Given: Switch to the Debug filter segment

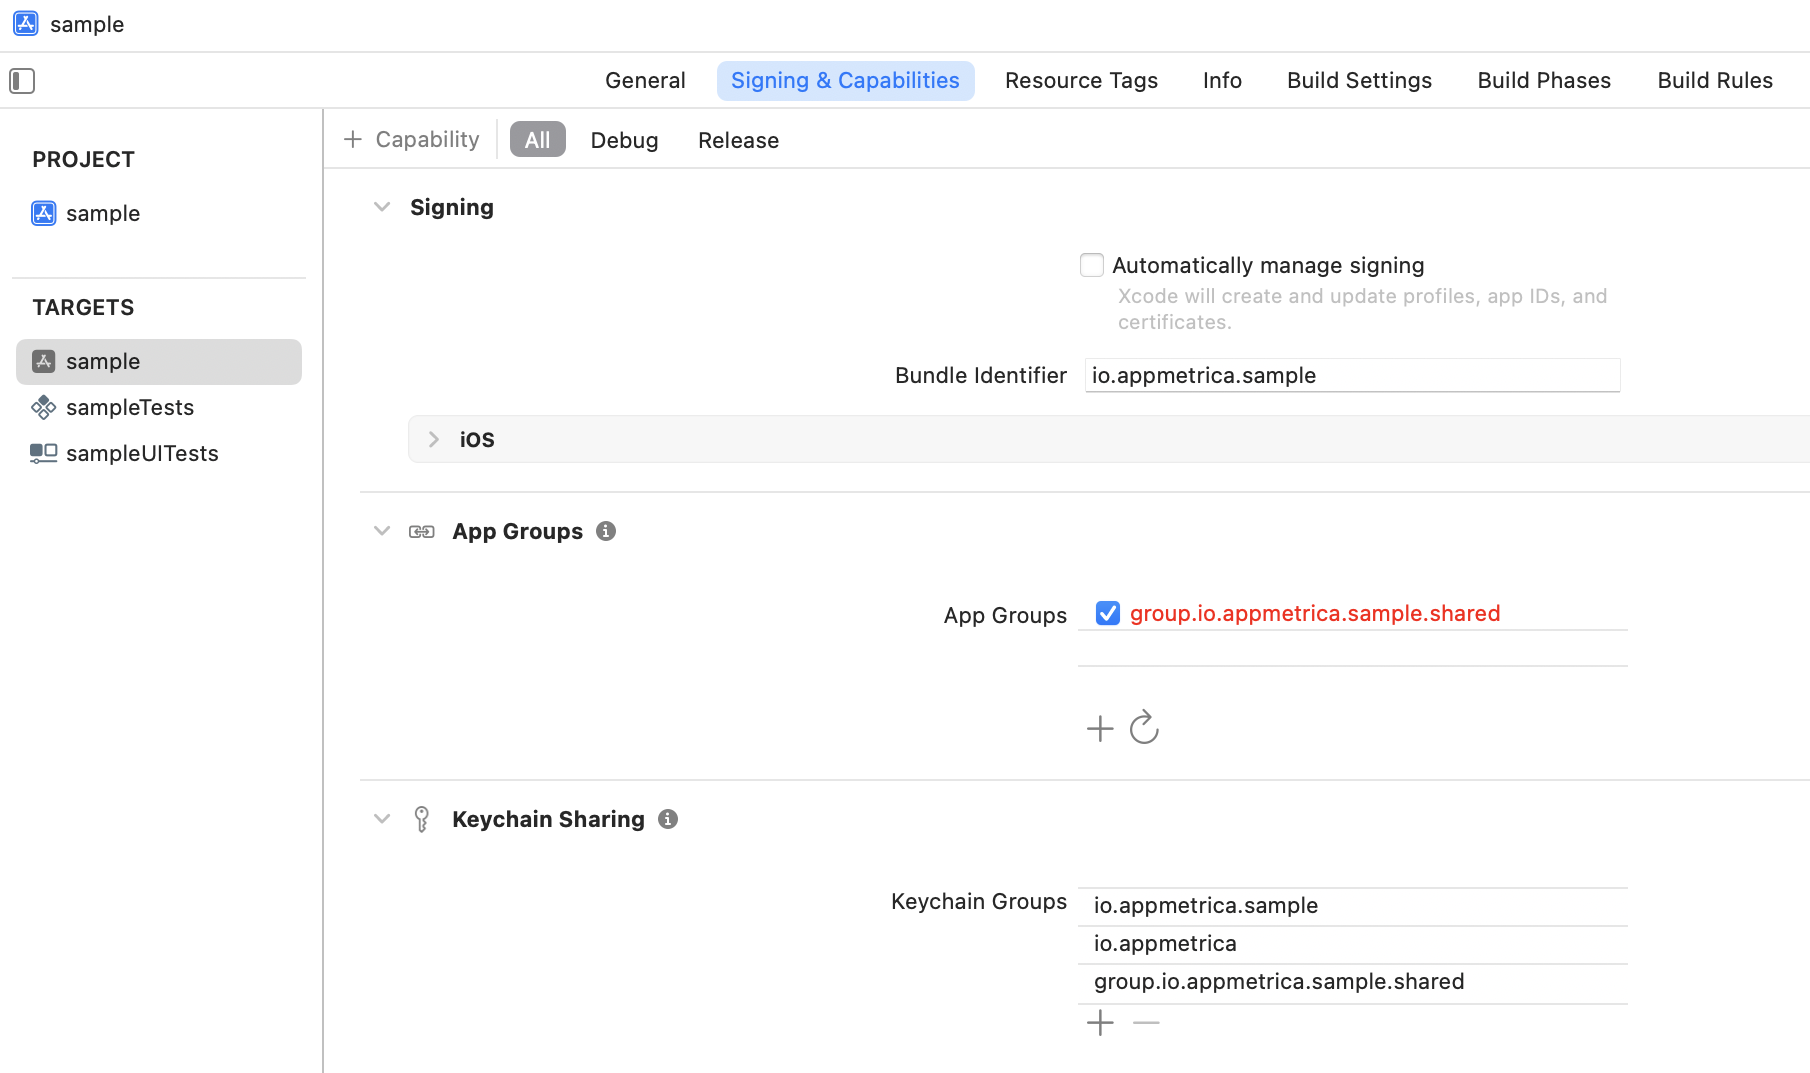Looking at the screenshot, I should (624, 140).
